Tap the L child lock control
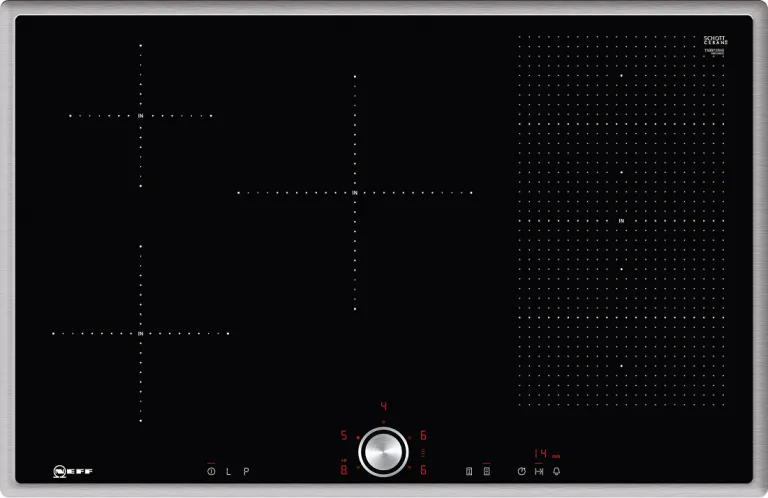This screenshot has height=498, width=768. pos(228,471)
